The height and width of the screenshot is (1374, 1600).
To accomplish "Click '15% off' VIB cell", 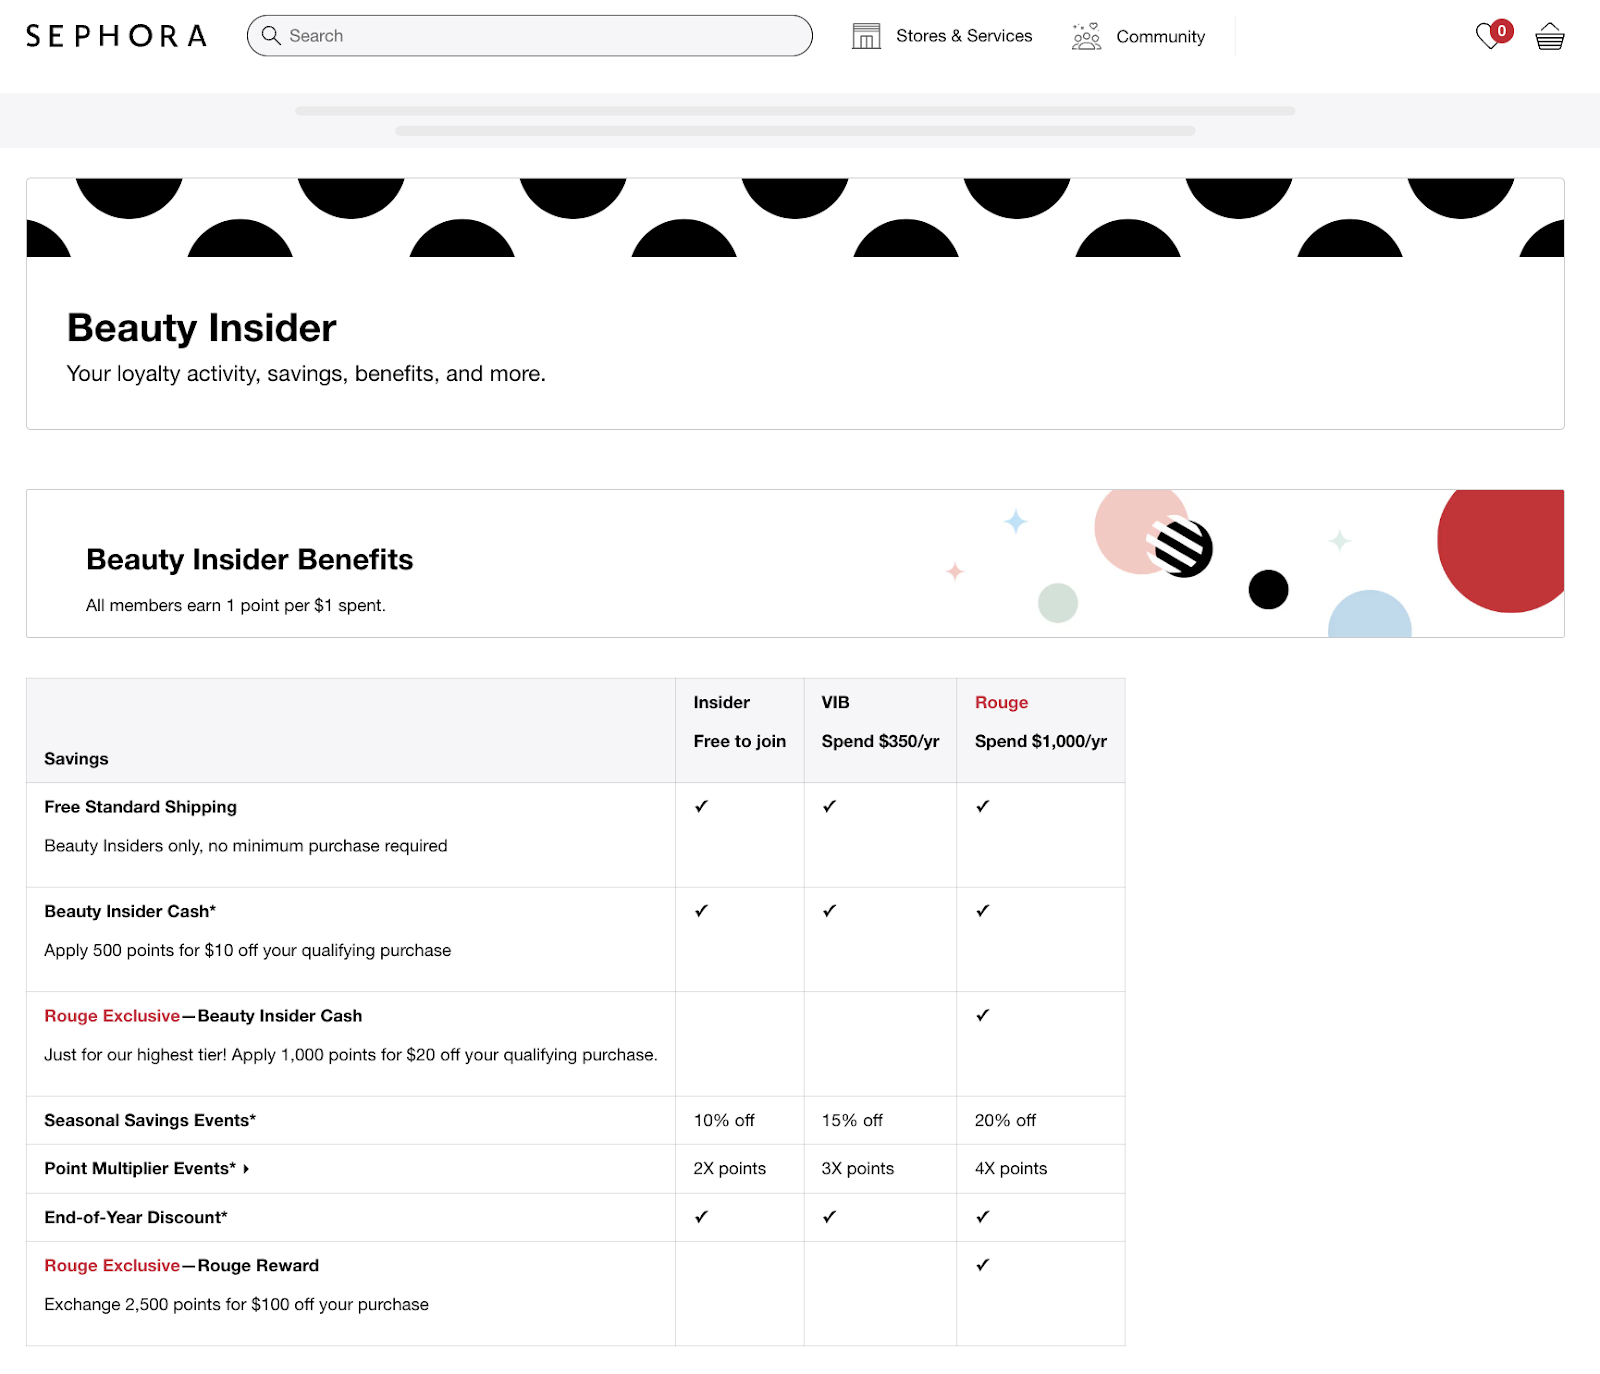I will click(x=852, y=1121).
